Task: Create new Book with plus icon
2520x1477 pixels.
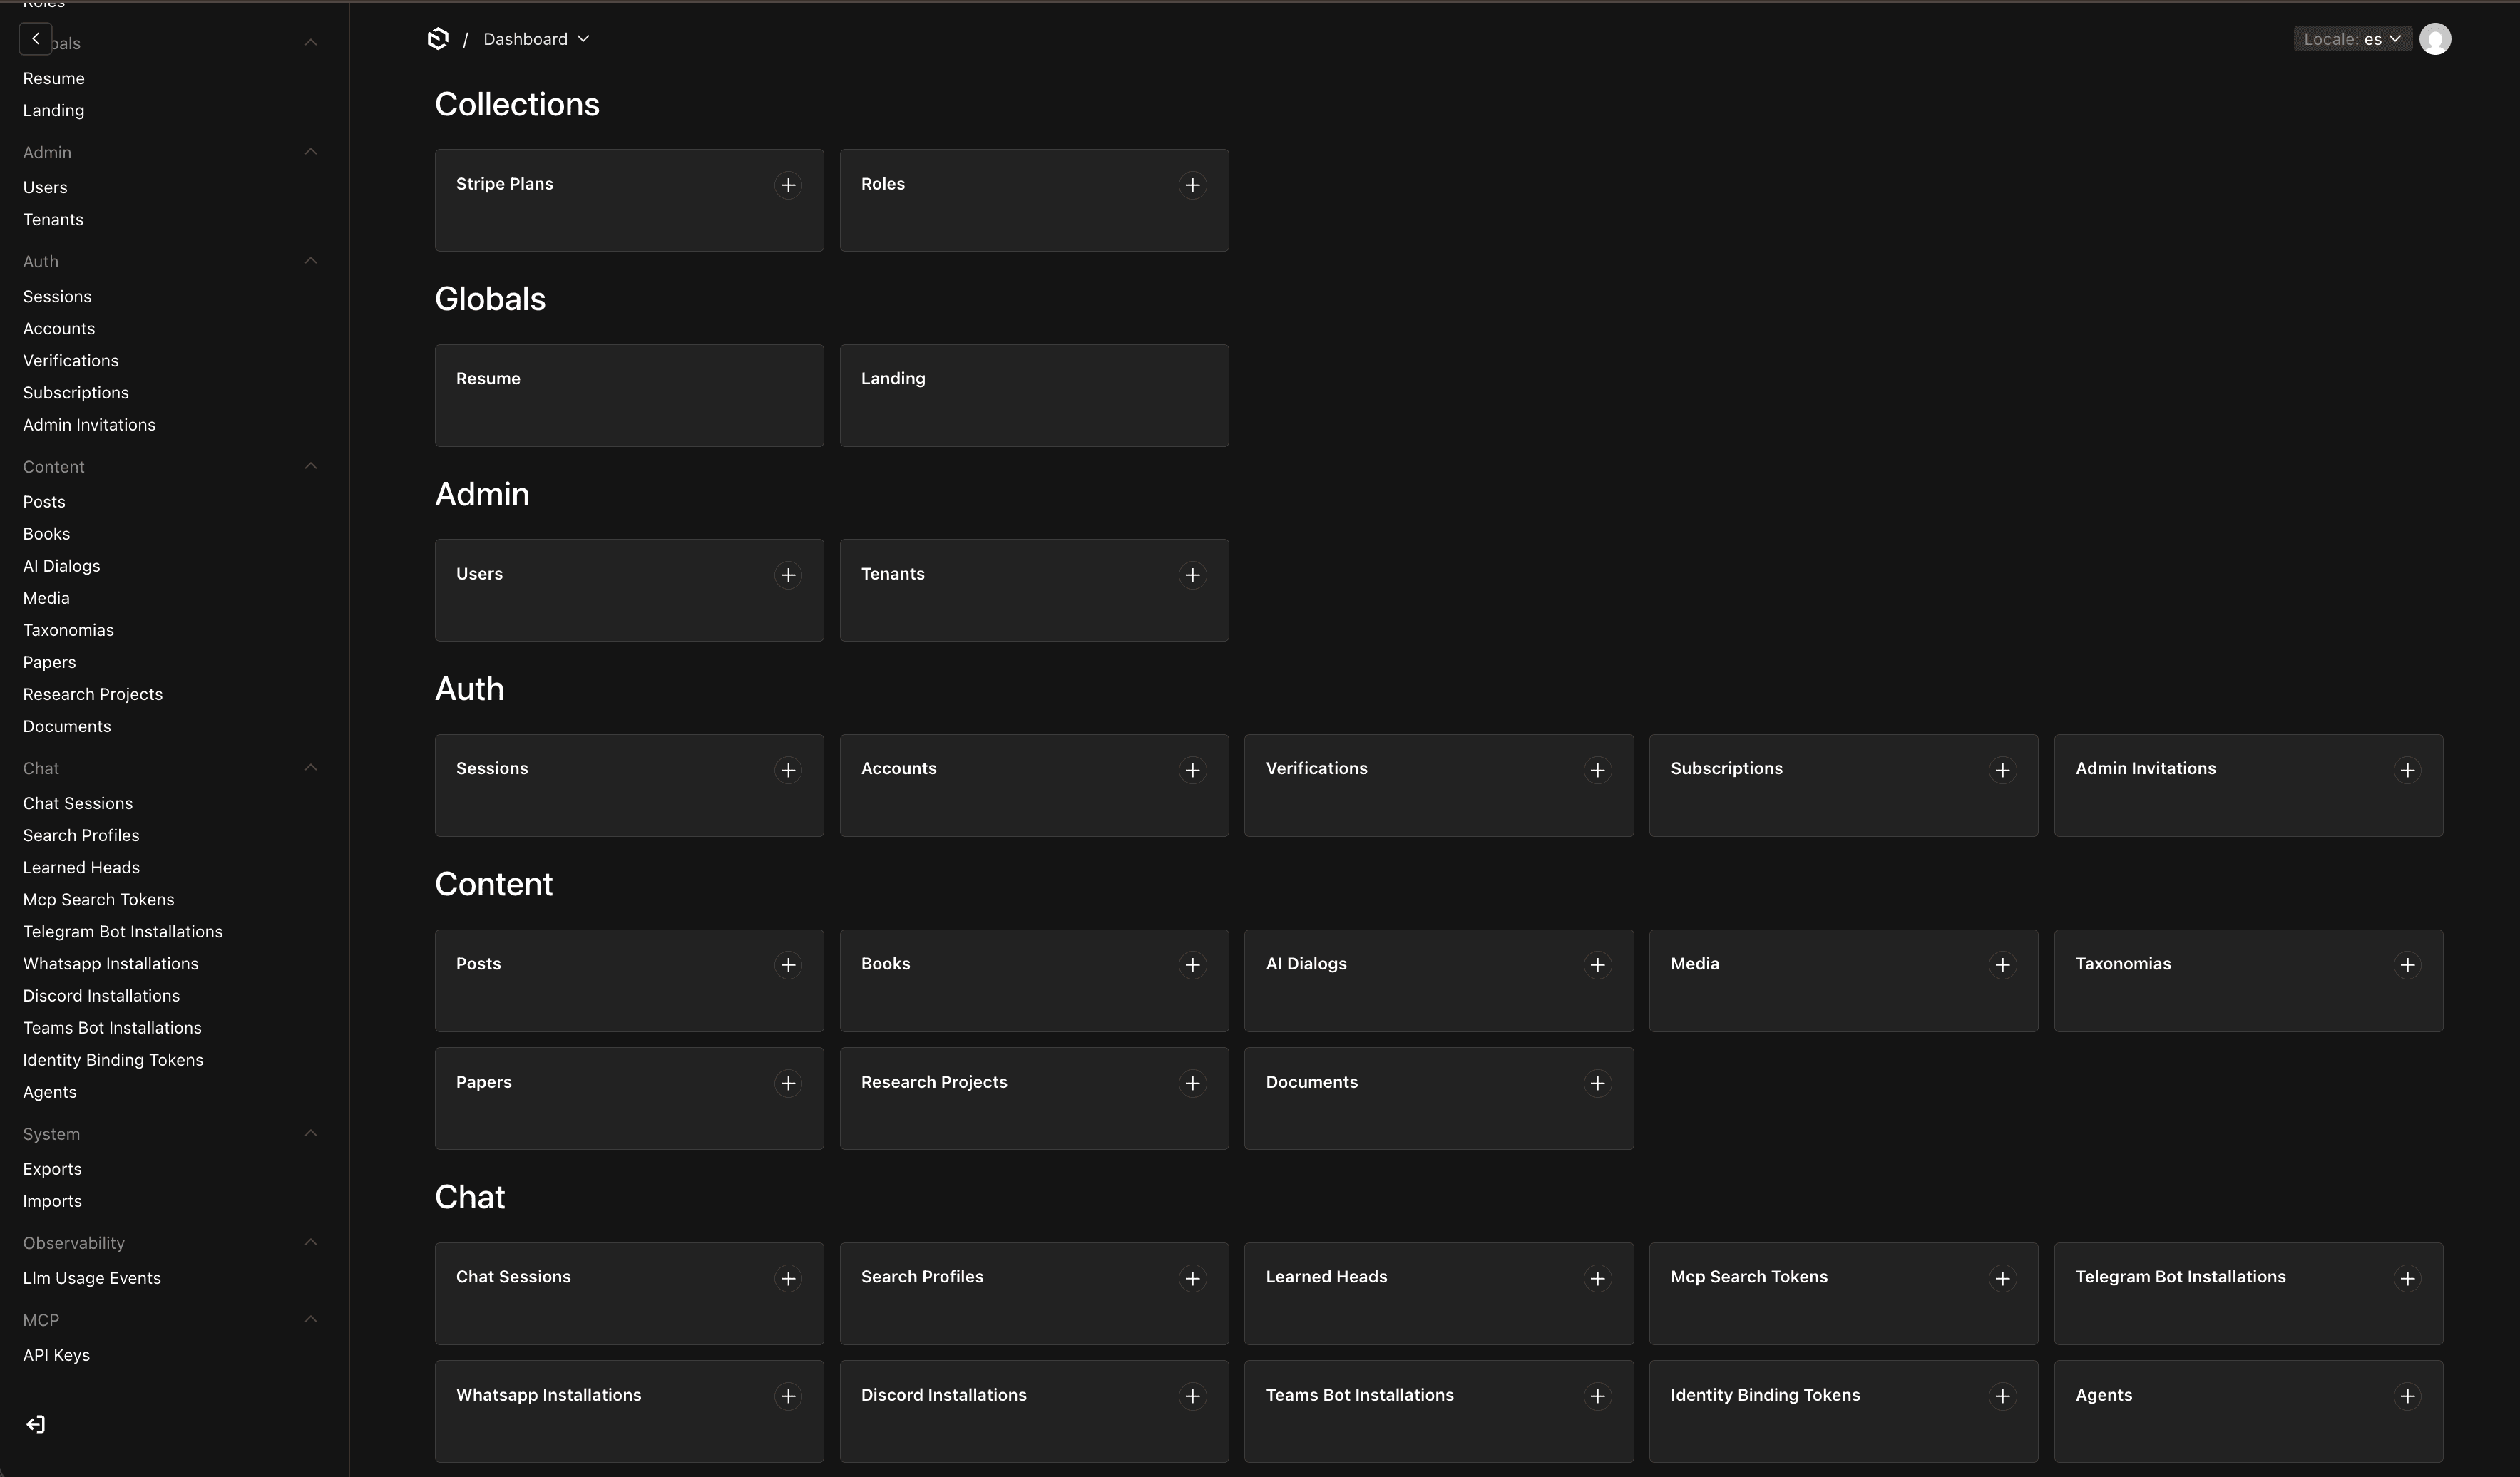Action: (x=1192, y=965)
